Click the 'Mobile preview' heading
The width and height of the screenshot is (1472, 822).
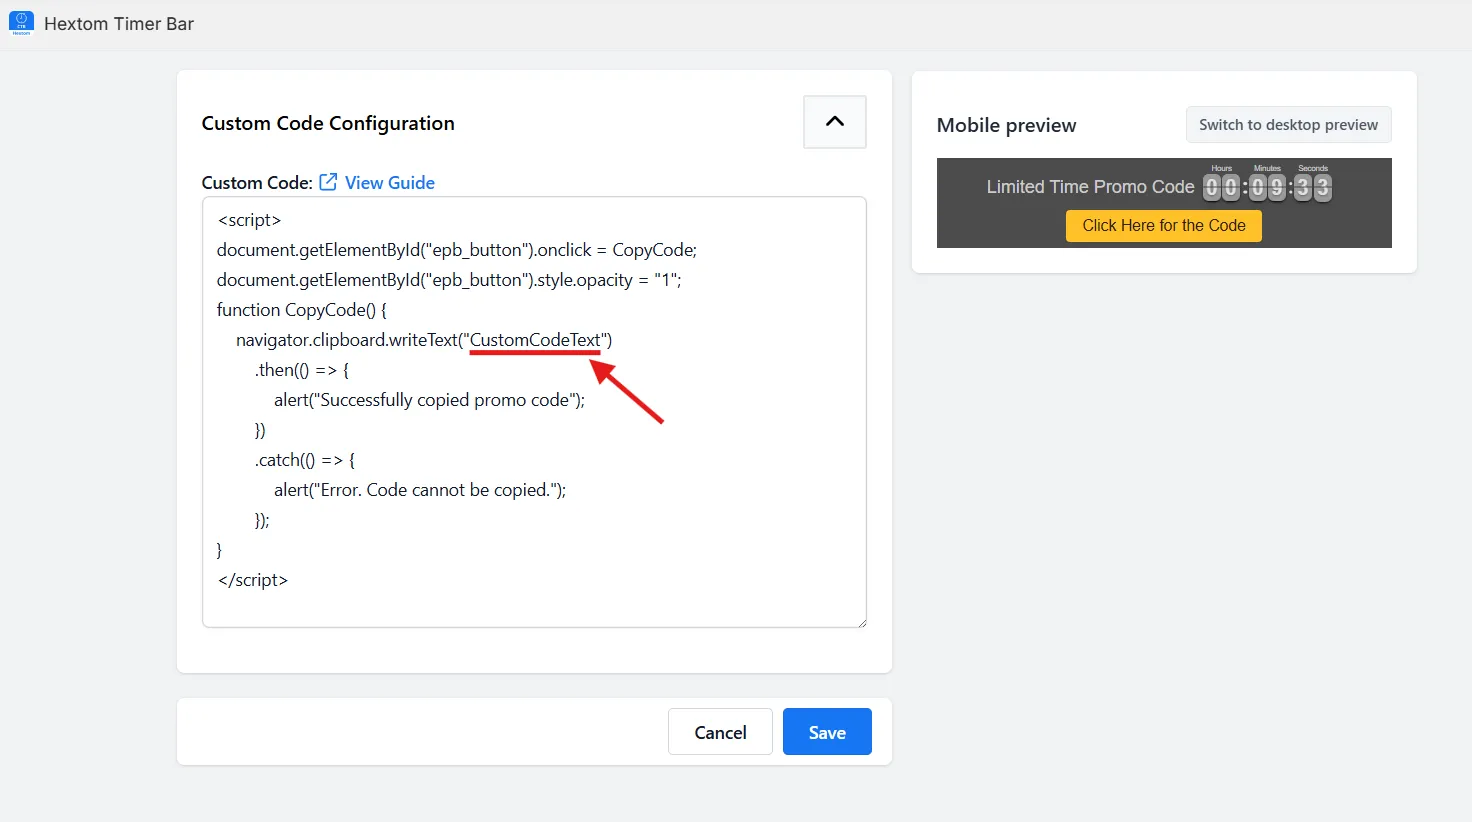pyautogui.click(x=1006, y=125)
